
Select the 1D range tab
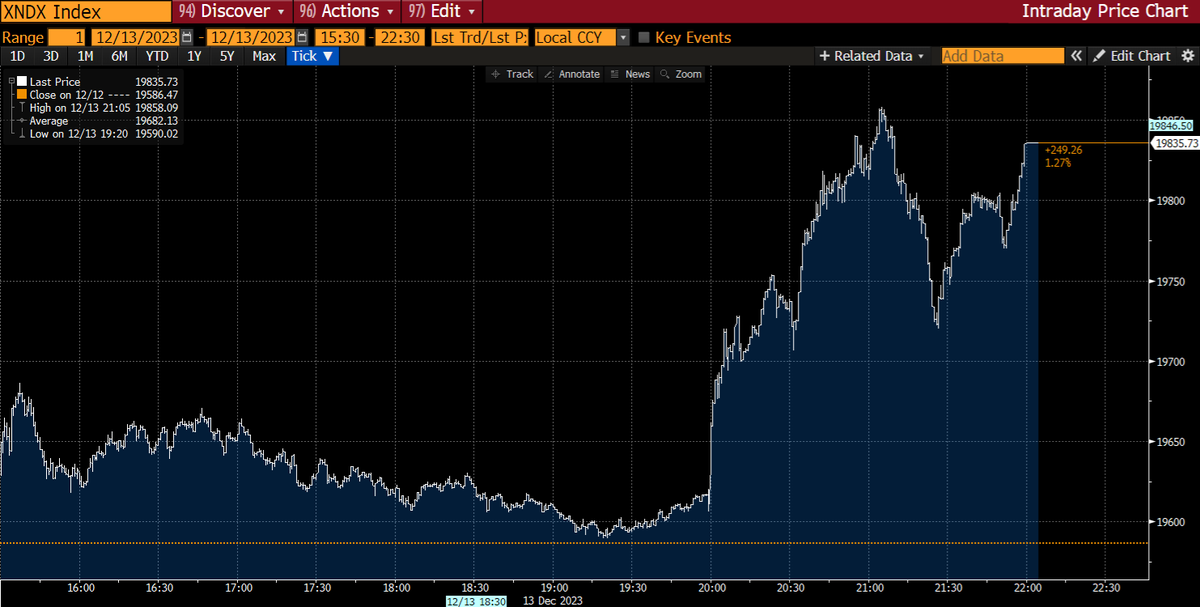[17, 56]
